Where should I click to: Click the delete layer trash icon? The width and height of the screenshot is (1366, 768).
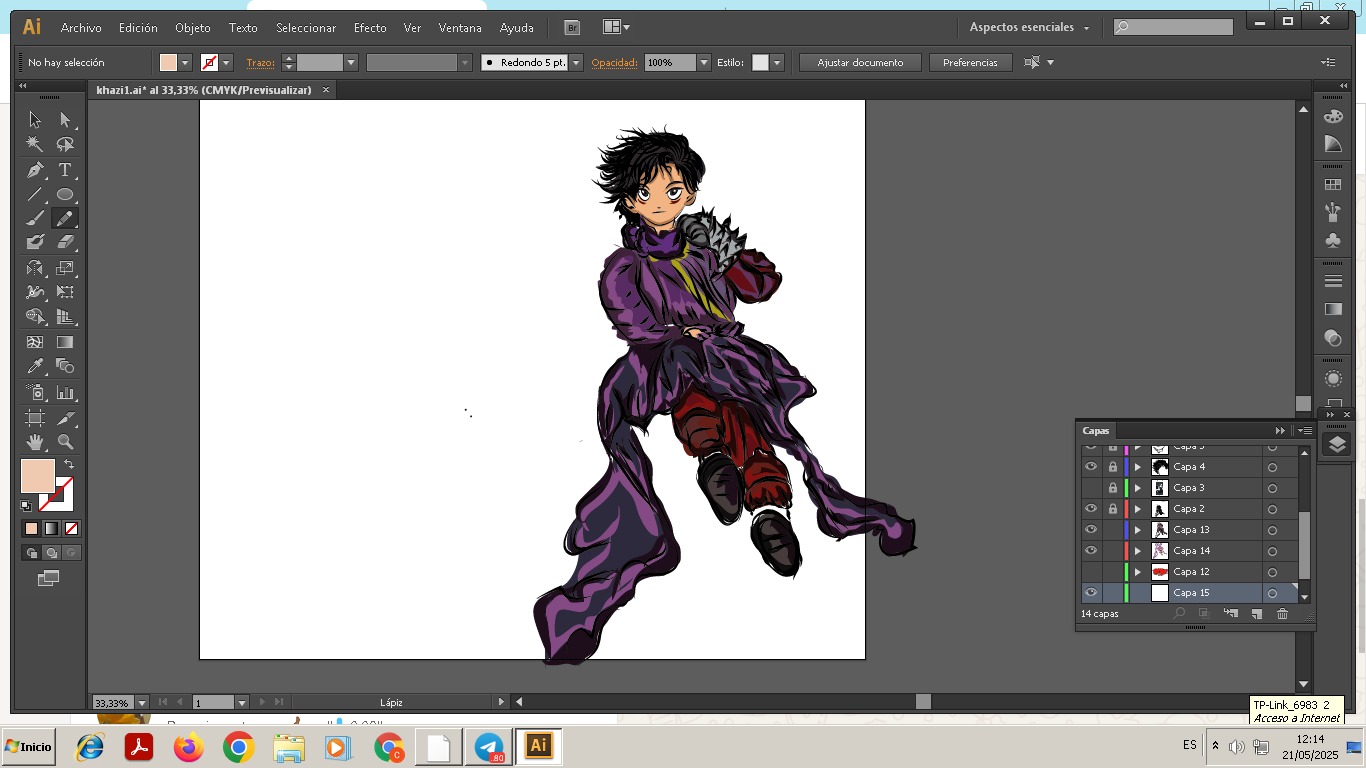[x=1282, y=614]
